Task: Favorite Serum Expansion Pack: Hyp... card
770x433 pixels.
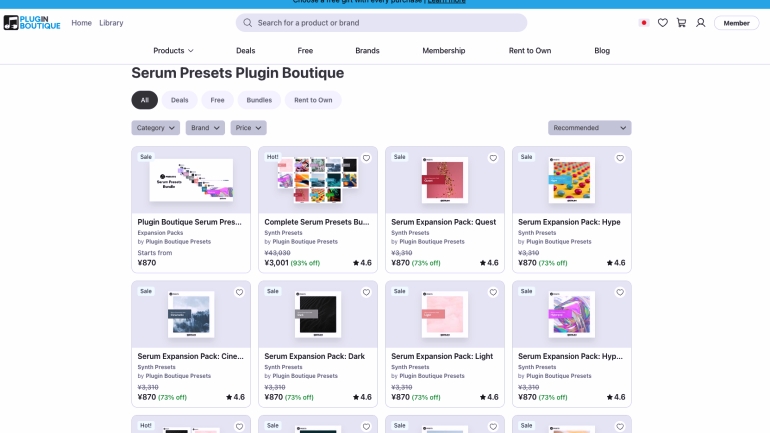Action: click(x=620, y=292)
